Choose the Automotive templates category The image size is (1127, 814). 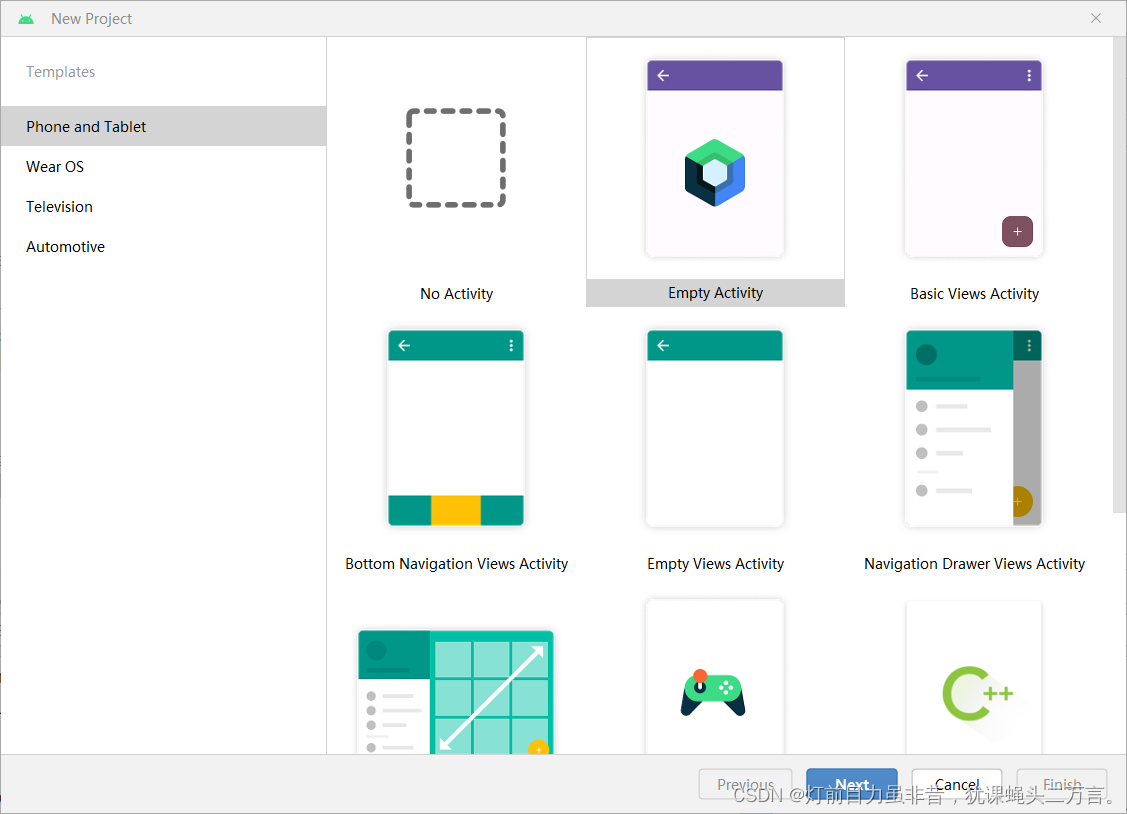[163, 246]
